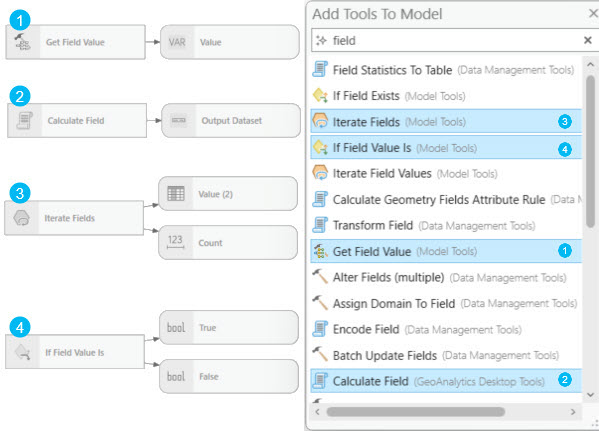Click the Get Field Value tool icon in model
This screenshot has width=599, height=431.
pyautogui.click(x=23, y=42)
